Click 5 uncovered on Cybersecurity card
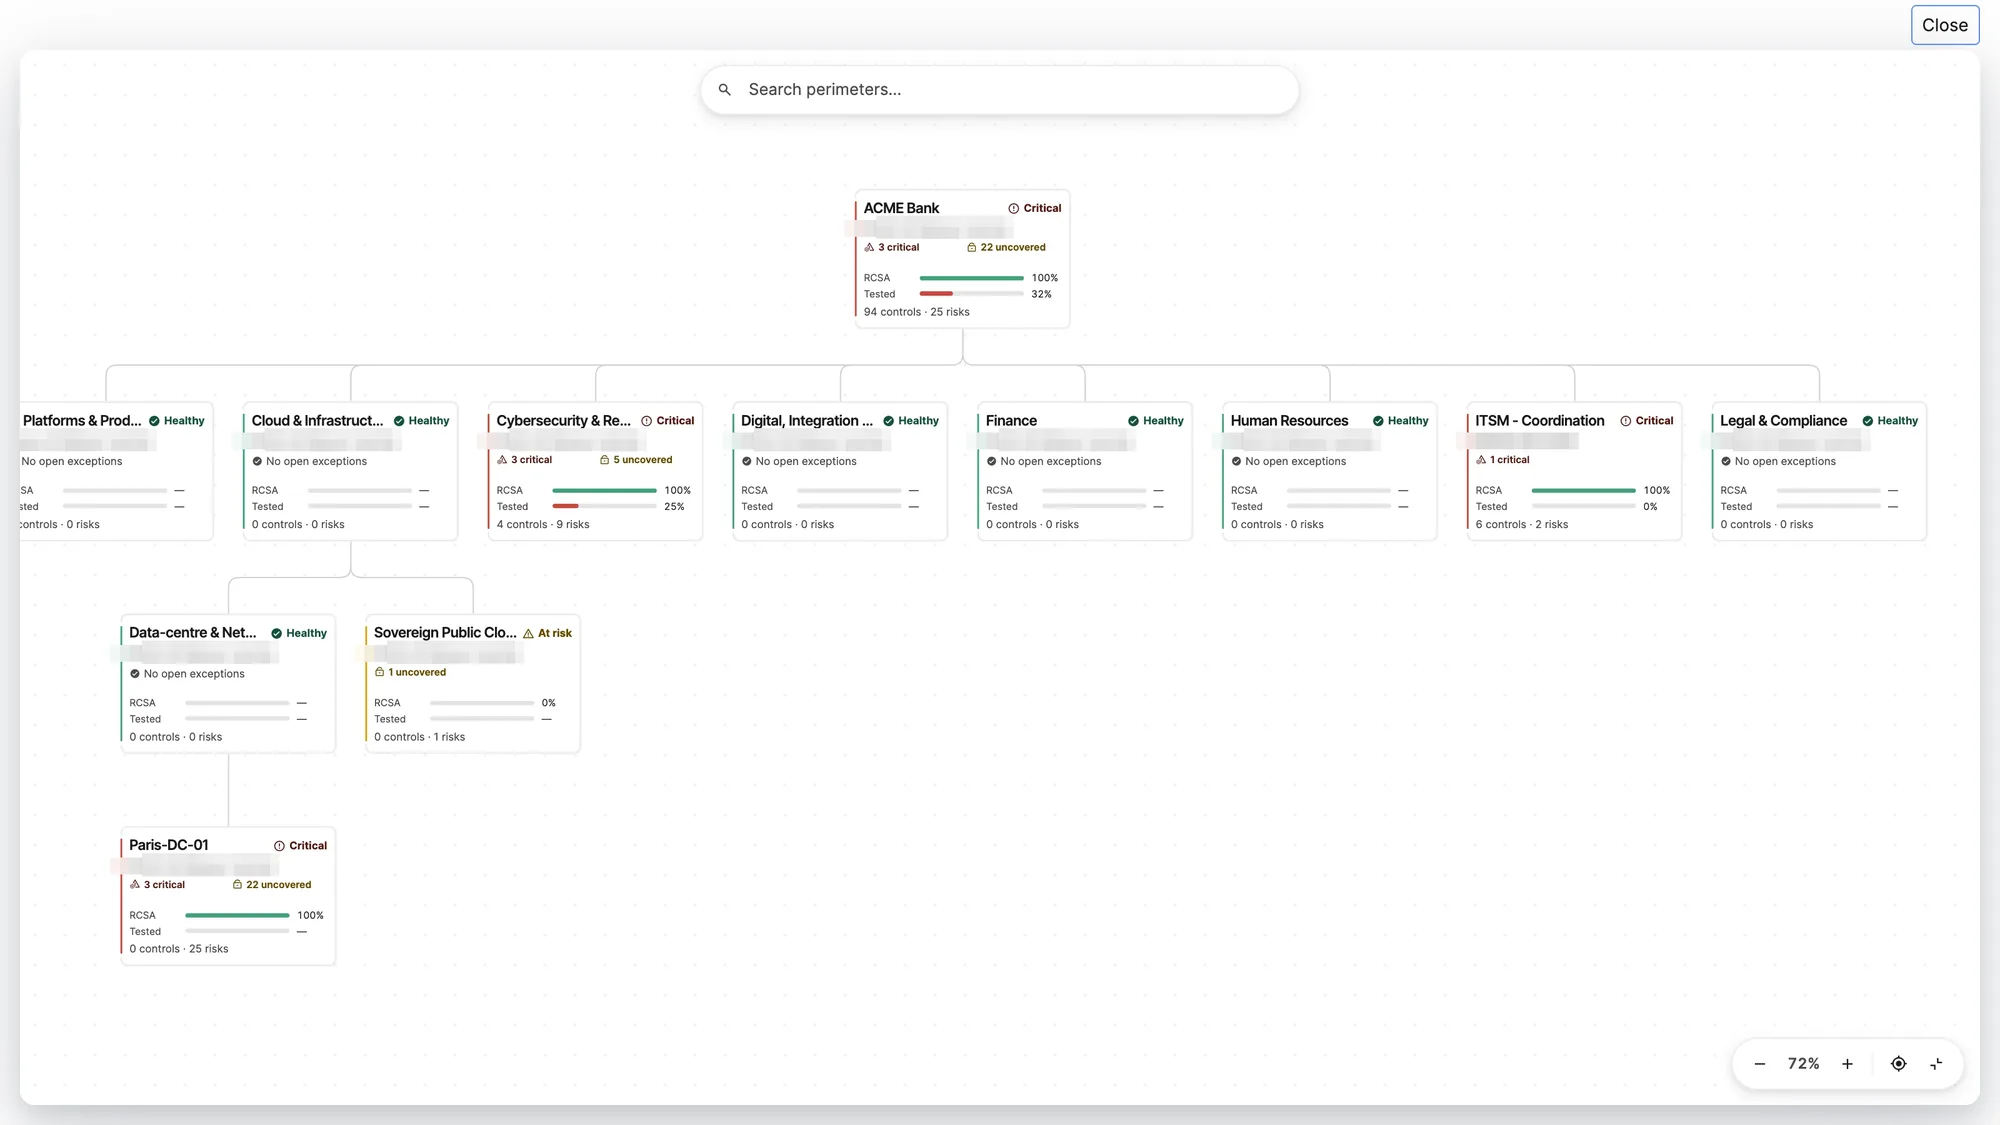2000x1125 pixels. click(x=636, y=460)
